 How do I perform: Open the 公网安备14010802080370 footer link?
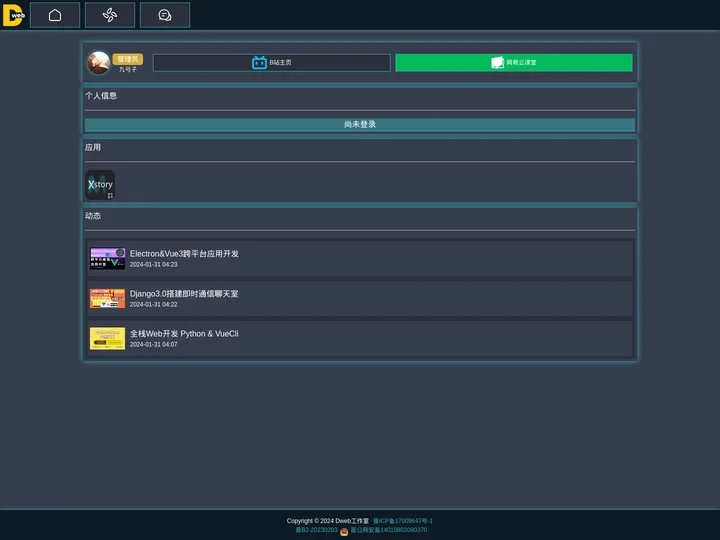pyautogui.click(x=389, y=530)
